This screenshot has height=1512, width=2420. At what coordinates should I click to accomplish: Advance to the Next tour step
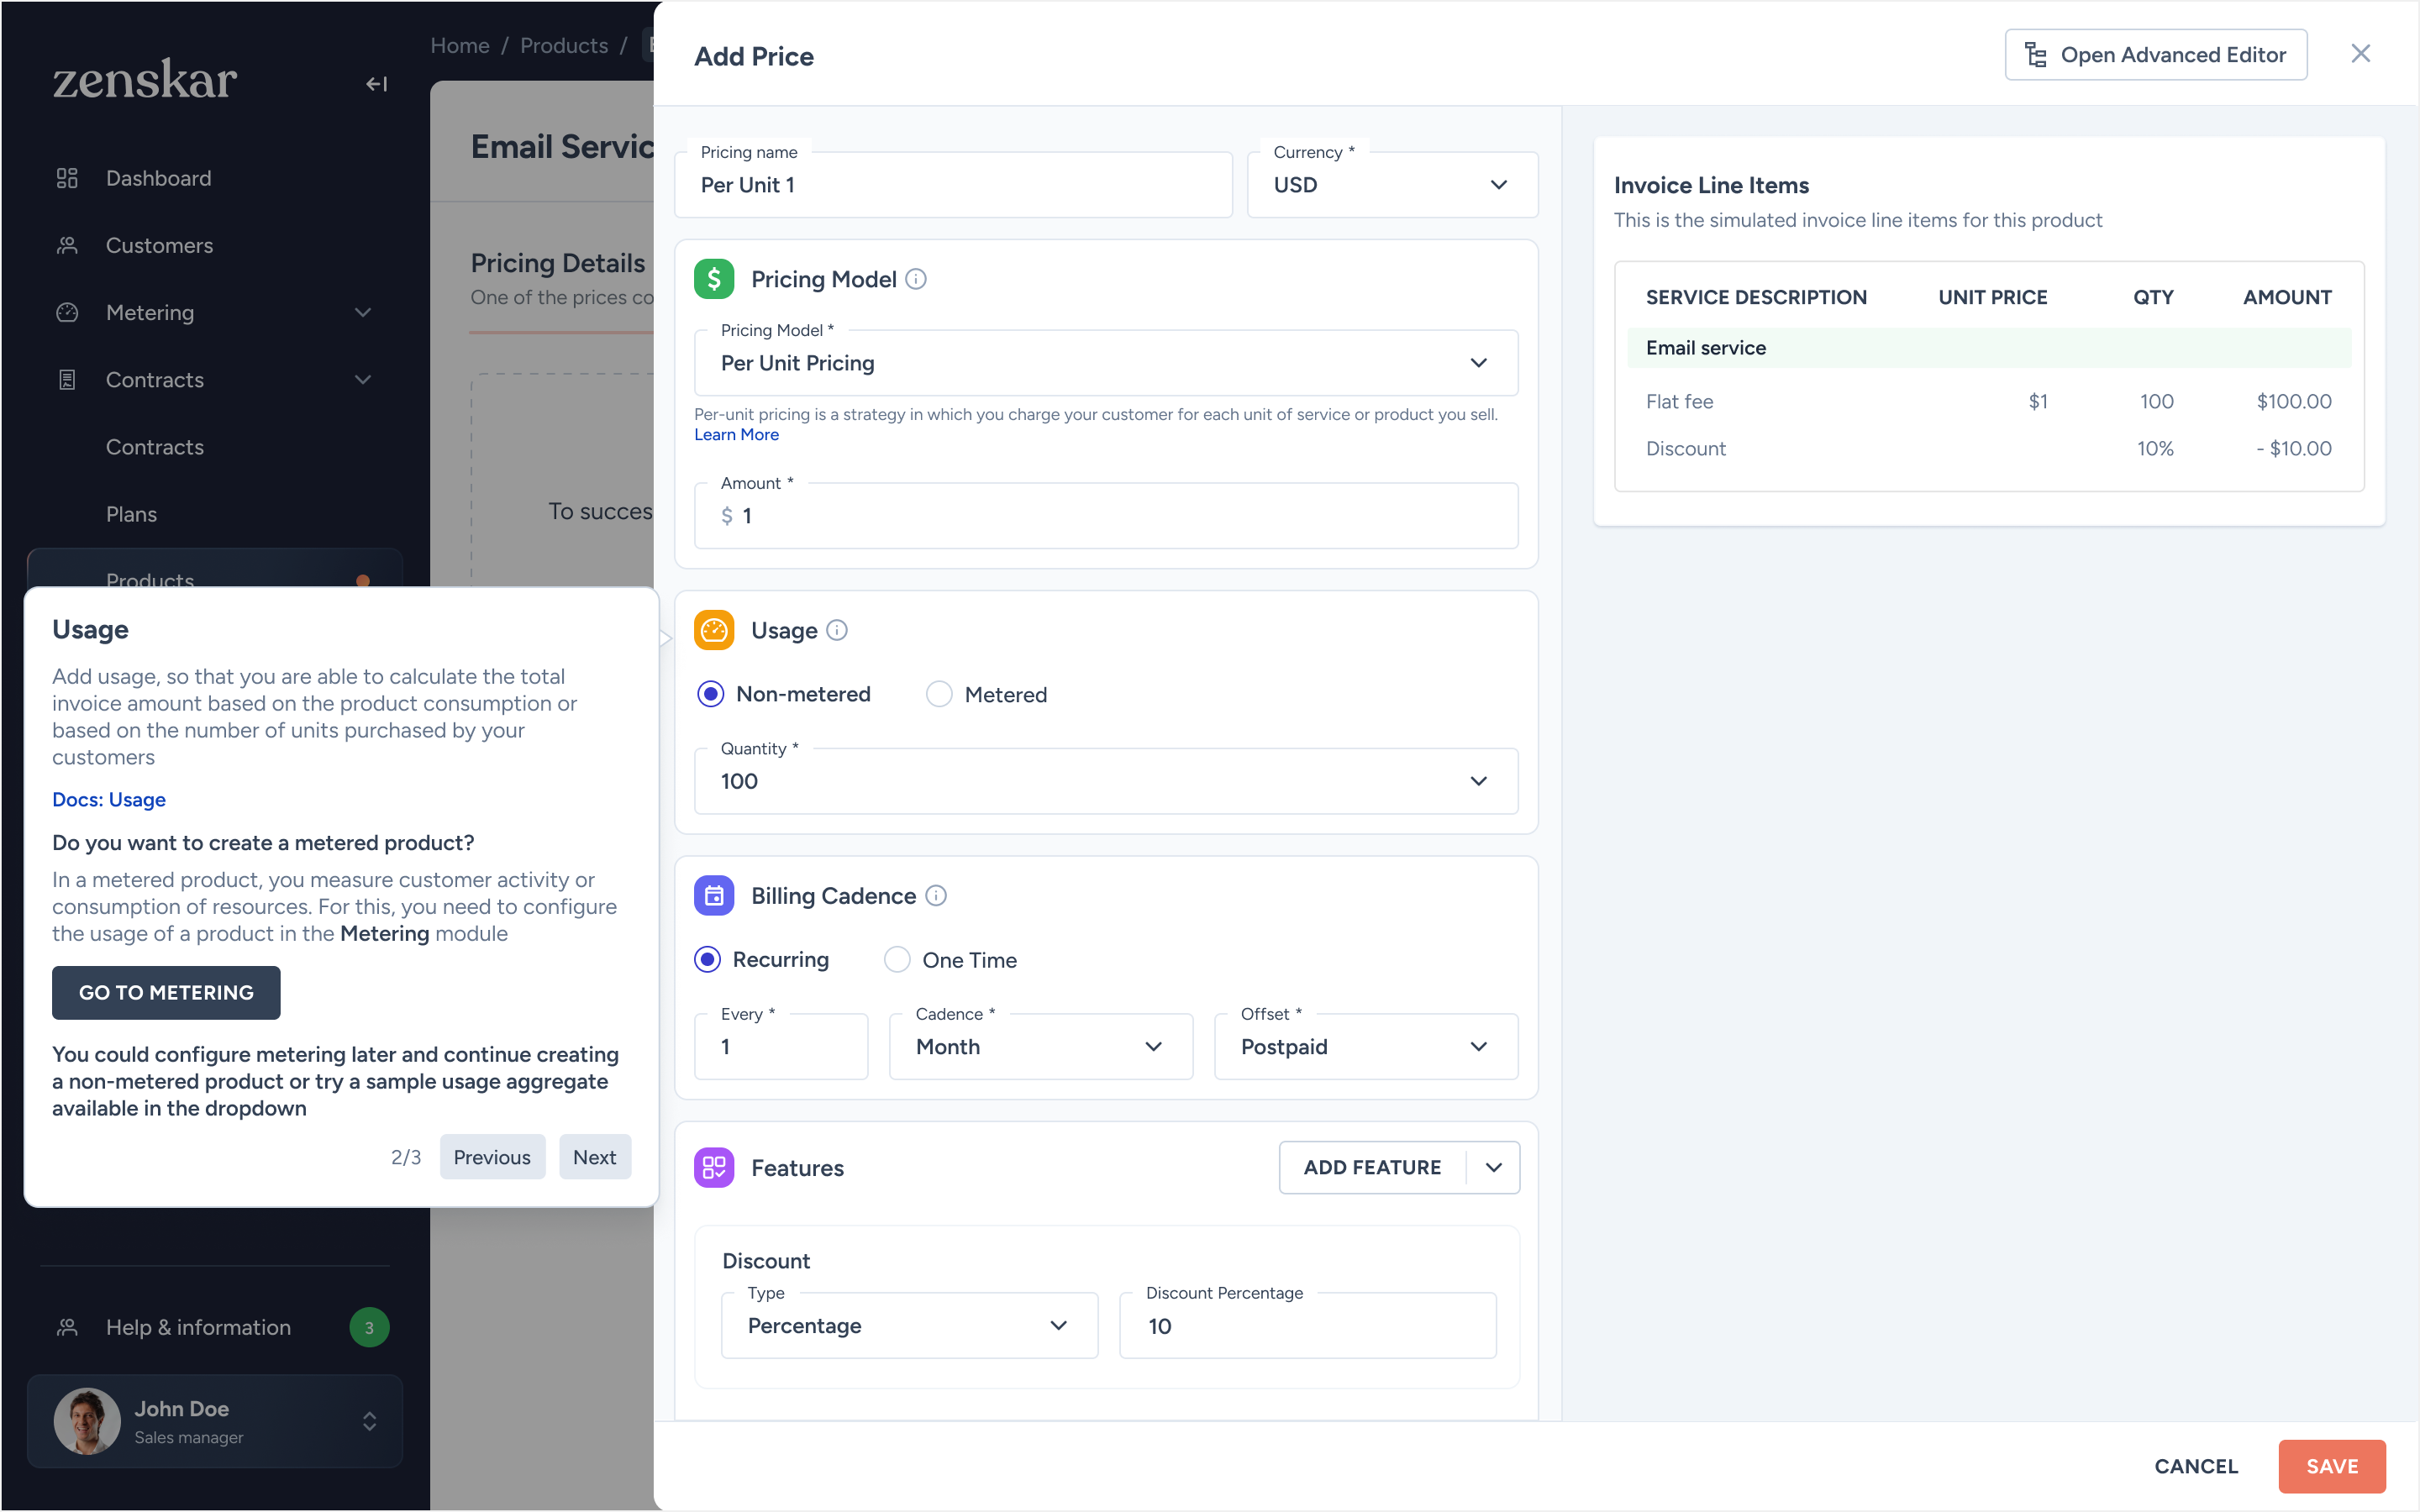pos(594,1157)
